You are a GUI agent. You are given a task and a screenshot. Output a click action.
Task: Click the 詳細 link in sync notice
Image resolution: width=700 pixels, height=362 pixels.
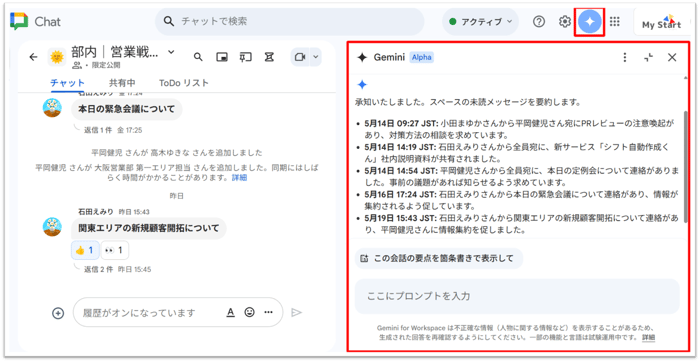point(239,178)
